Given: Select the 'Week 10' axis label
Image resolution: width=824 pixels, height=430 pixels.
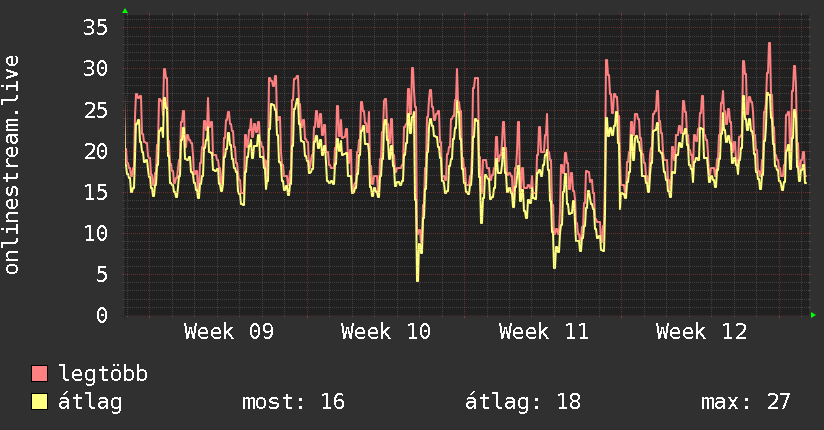Looking at the screenshot, I should pos(386,332).
